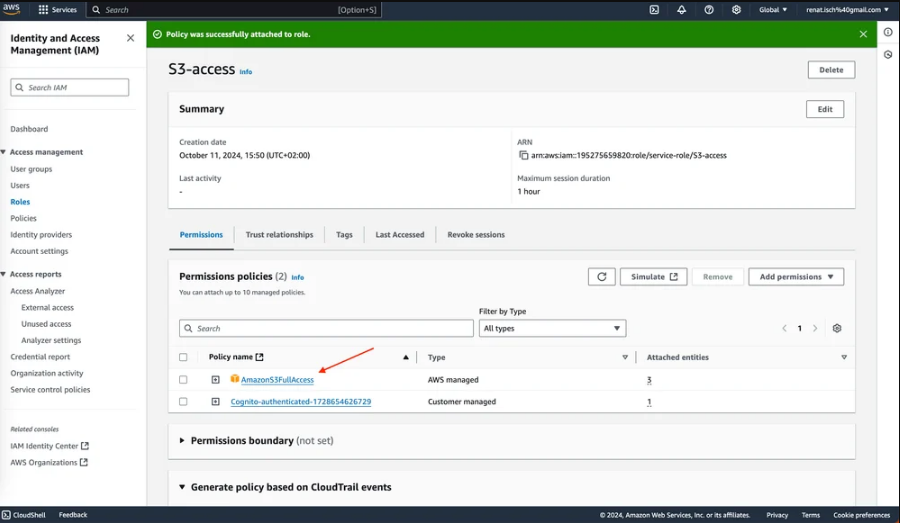The width and height of the screenshot is (900, 523).
Task: Open the info panel icon on right edge
Action: pyautogui.click(x=888, y=32)
